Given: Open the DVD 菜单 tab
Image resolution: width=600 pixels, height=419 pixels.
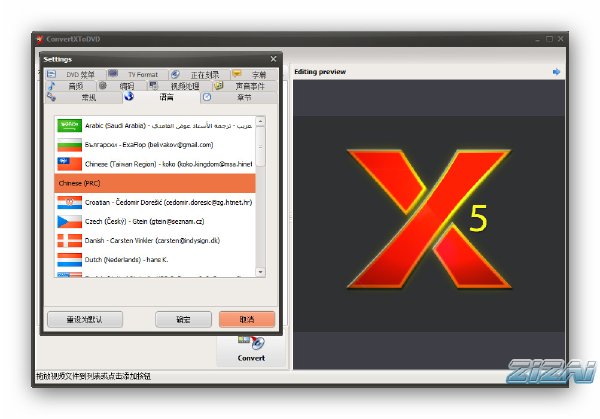Looking at the screenshot, I should [x=75, y=74].
